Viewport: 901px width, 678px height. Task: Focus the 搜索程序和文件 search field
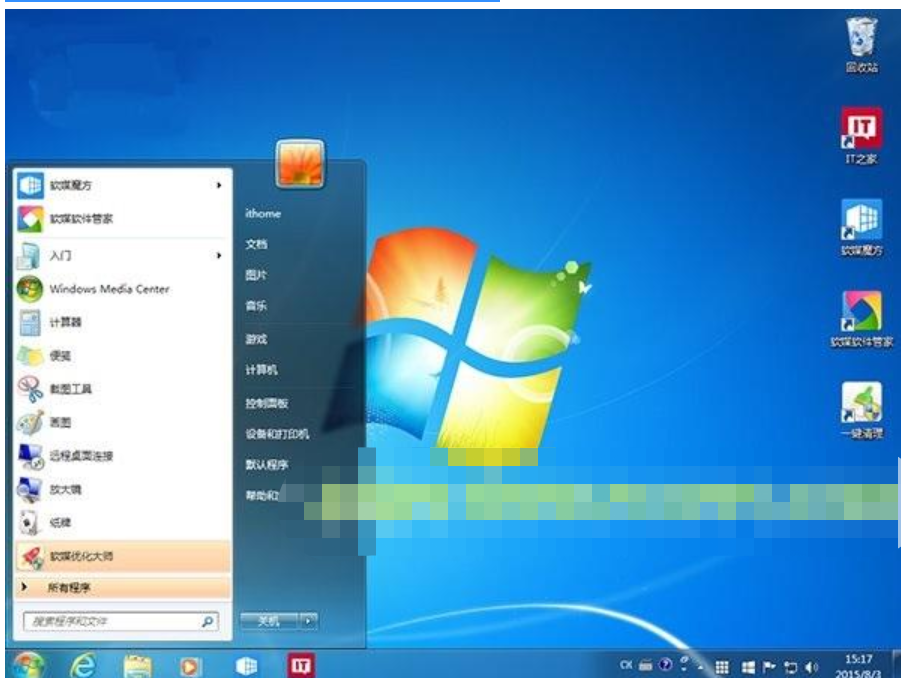121,621
